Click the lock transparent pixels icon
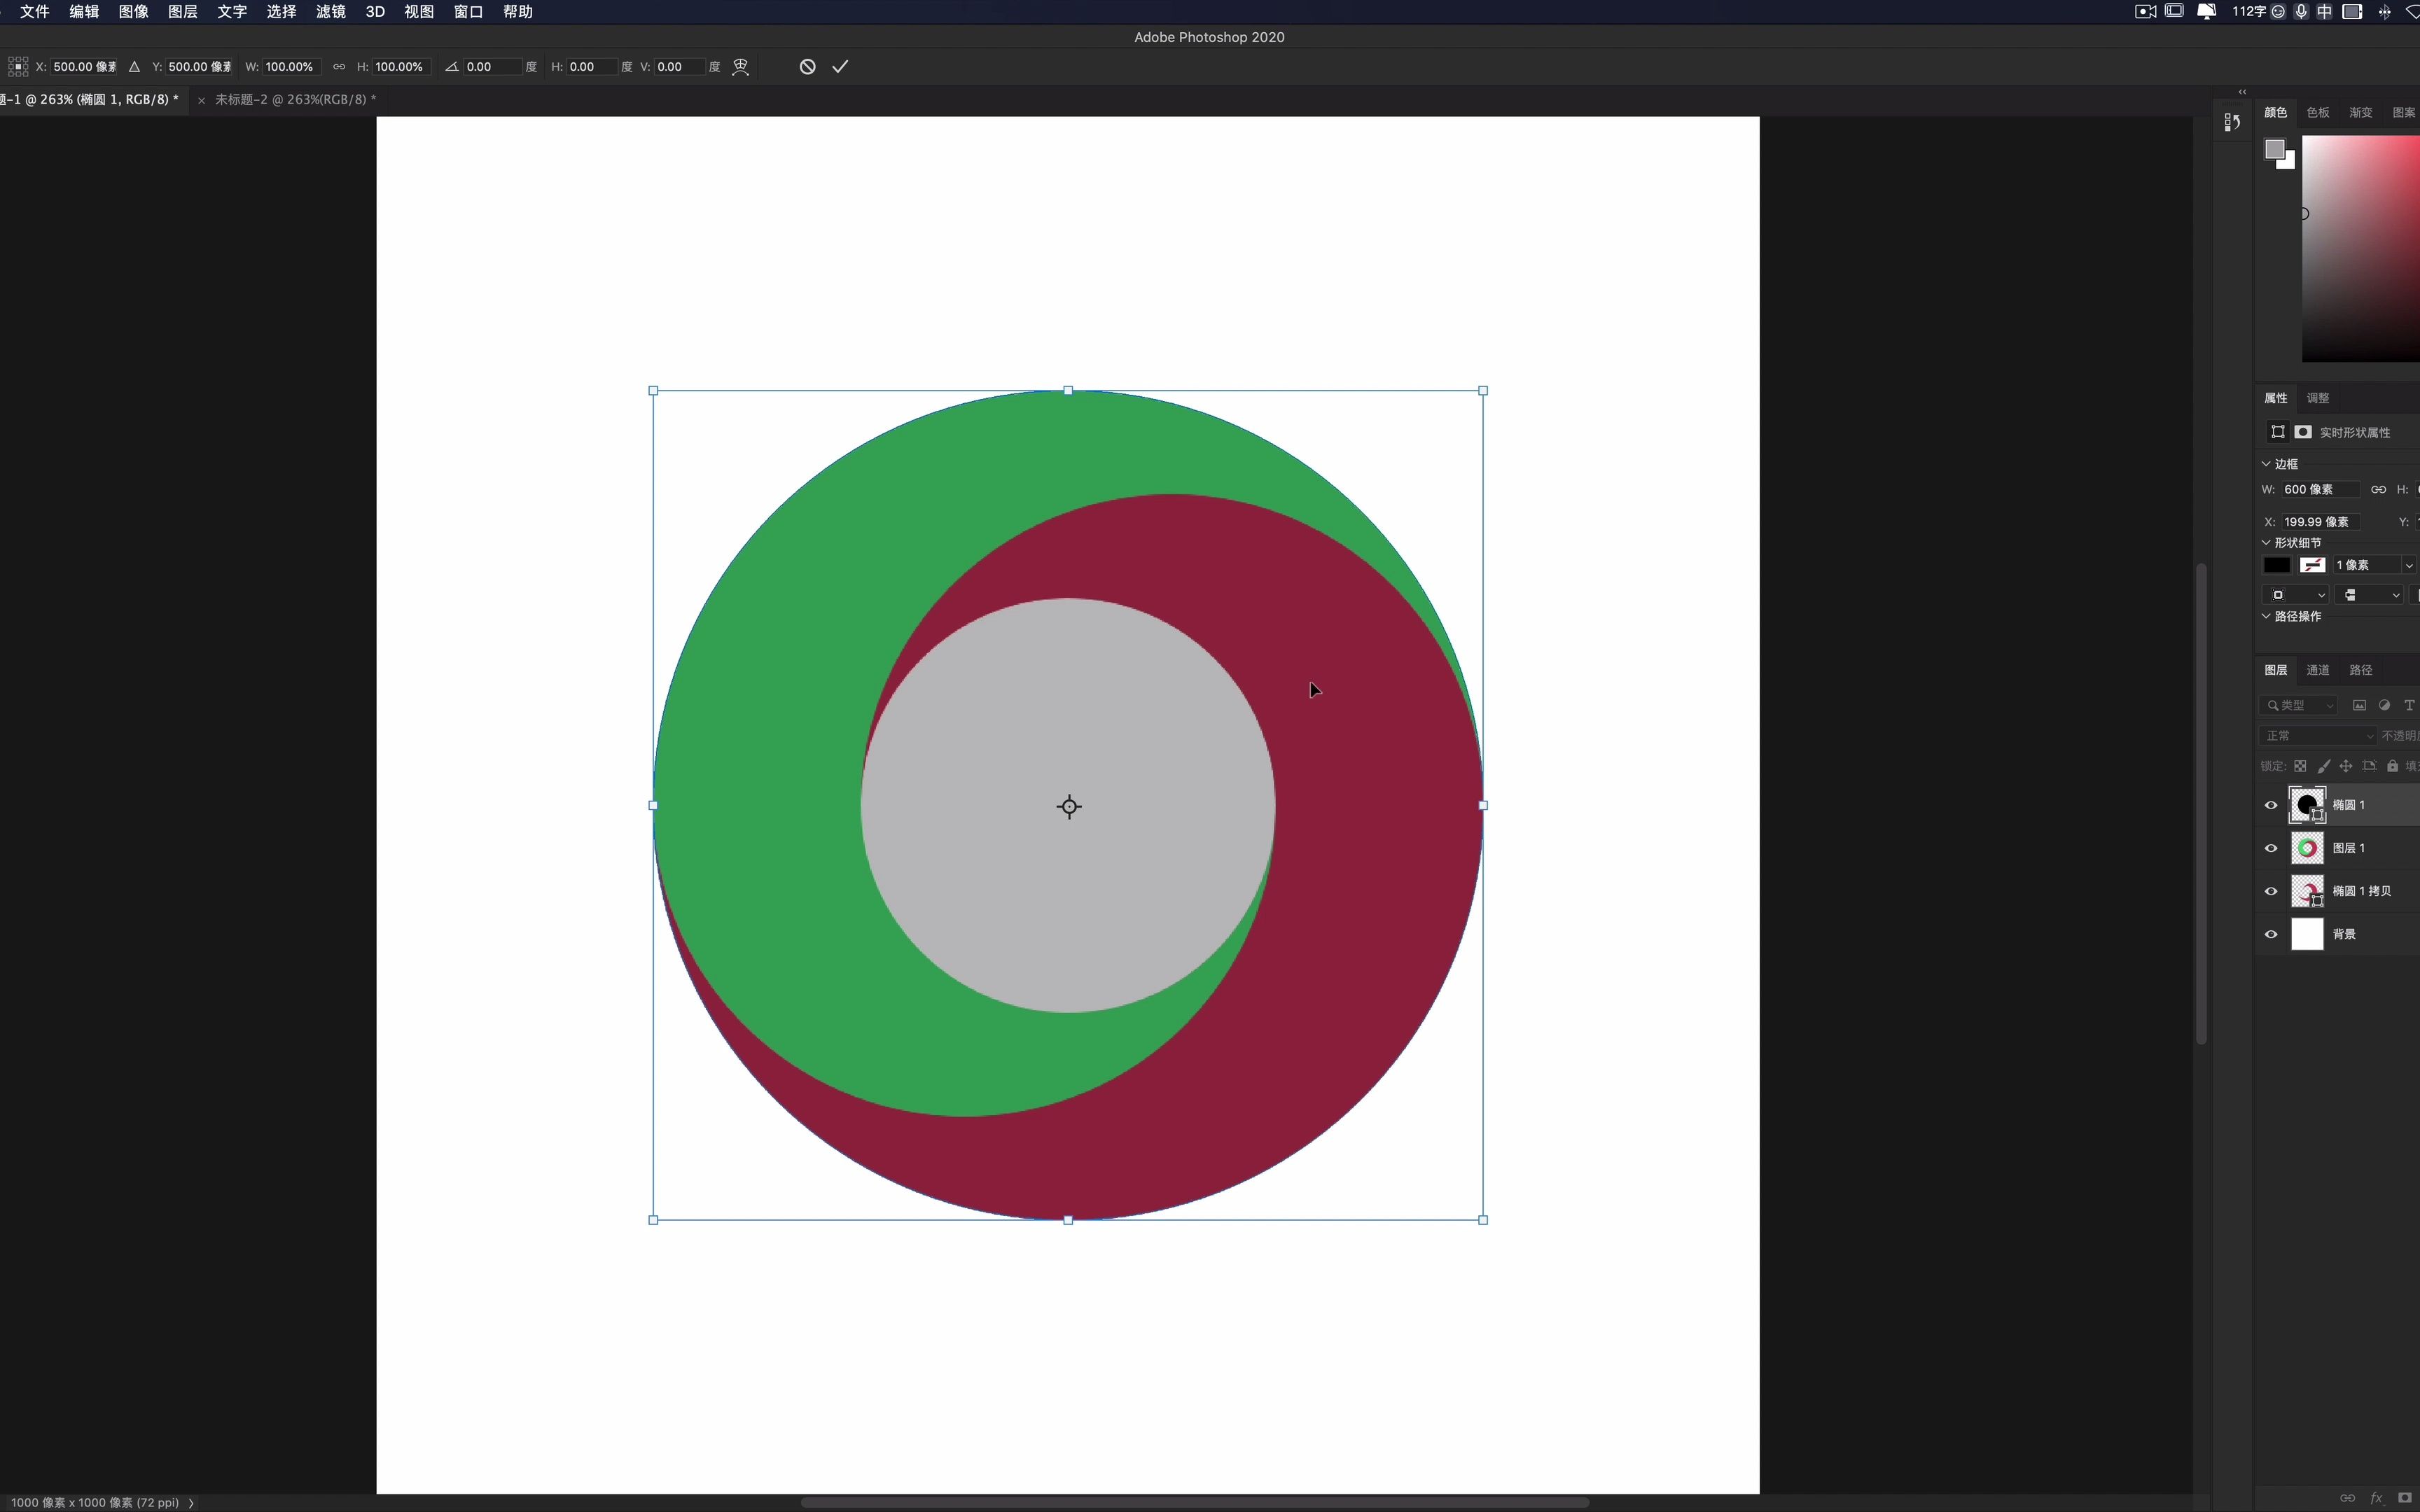 pyautogui.click(x=2300, y=766)
